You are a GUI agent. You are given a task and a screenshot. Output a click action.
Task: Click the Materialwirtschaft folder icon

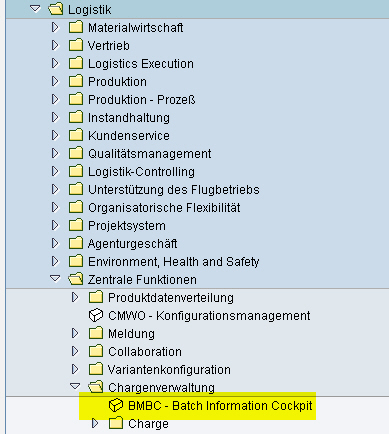pos(76,27)
